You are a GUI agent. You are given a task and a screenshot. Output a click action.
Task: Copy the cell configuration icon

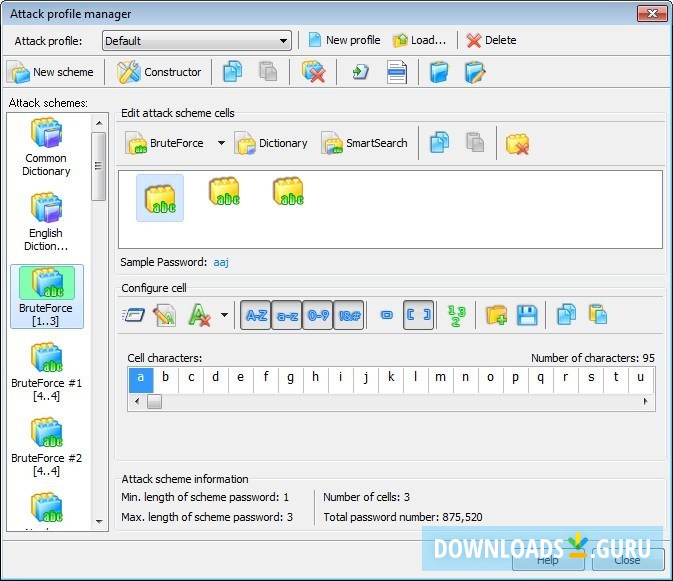tap(566, 315)
